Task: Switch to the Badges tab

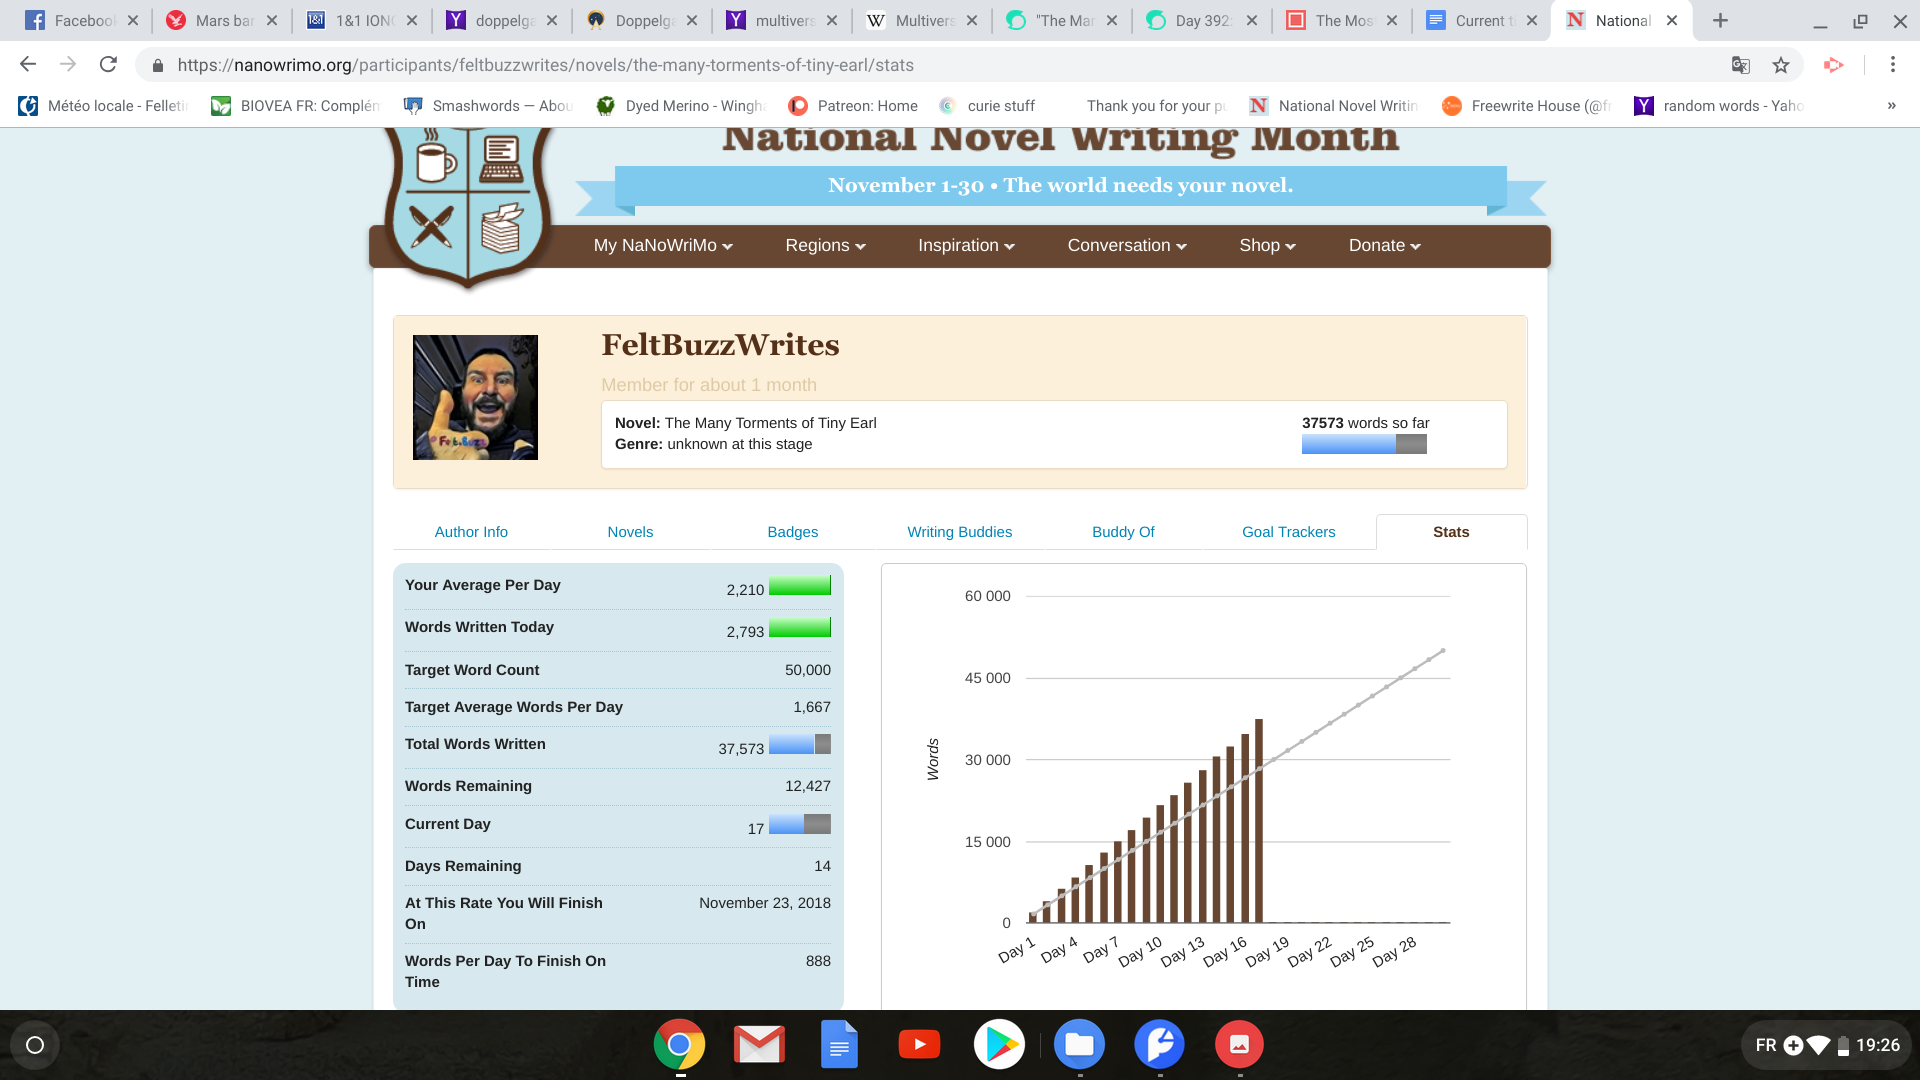Action: click(x=792, y=532)
